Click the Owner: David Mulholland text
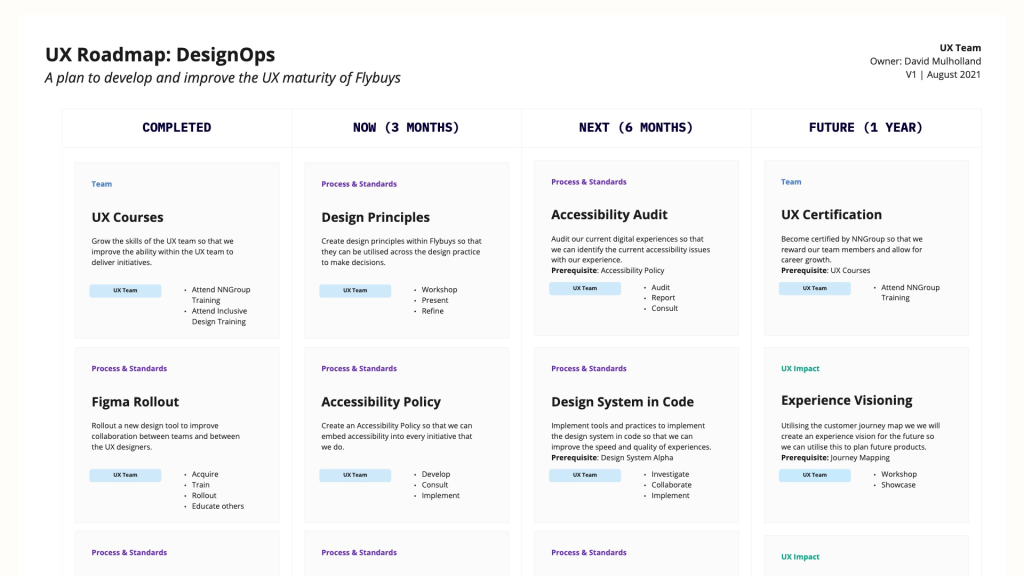1024x576 pixels. coord(925,61)
